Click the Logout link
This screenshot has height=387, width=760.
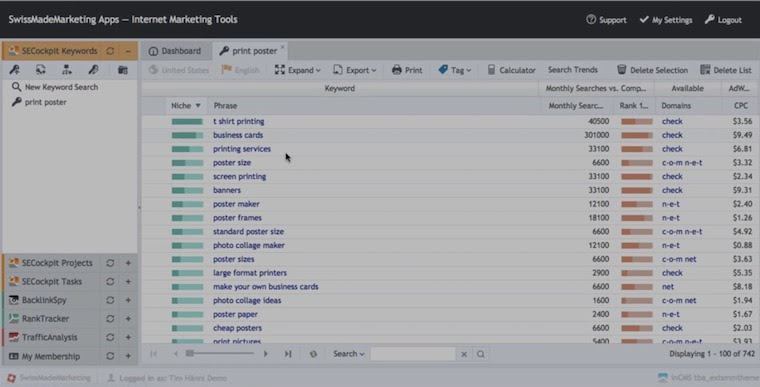[723, 20]
